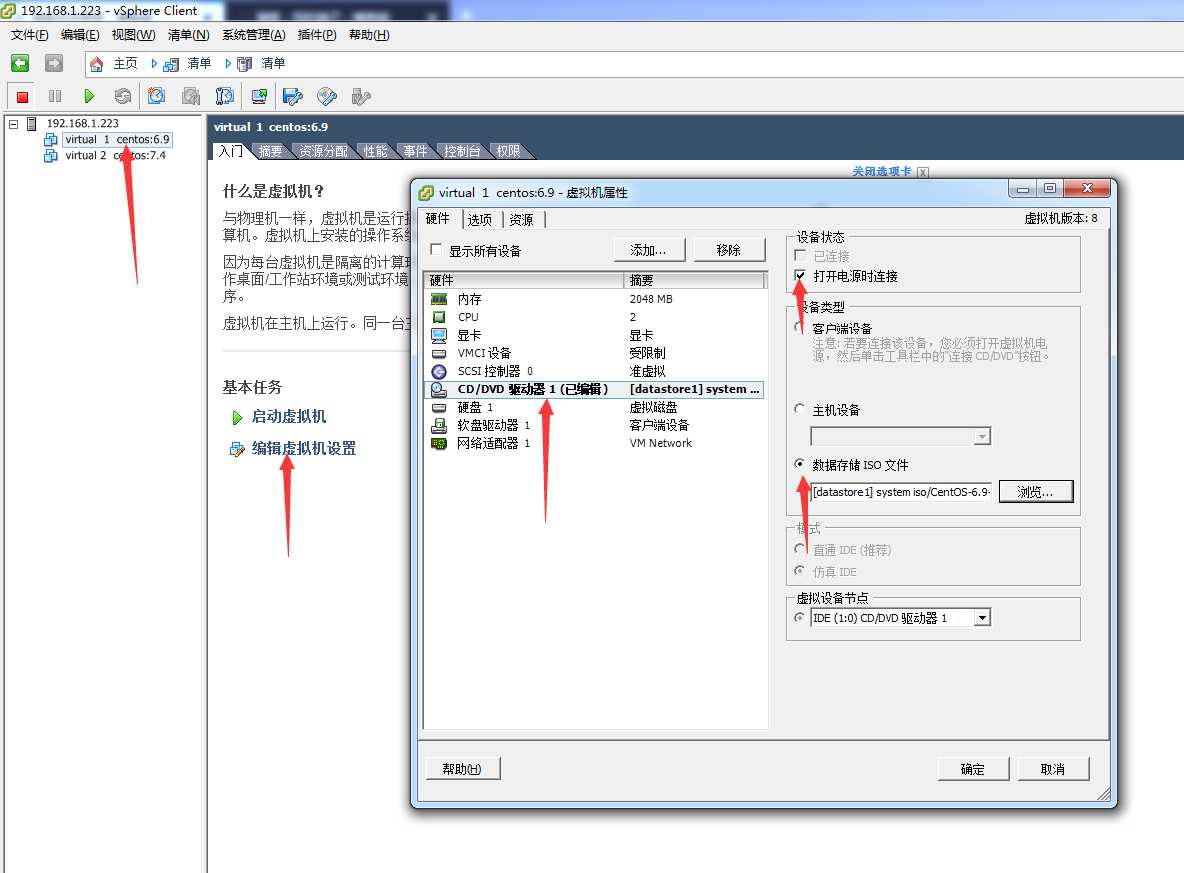Select client device radio button
This screenshot has height=873, width=1184.
(x=800, y=328)
